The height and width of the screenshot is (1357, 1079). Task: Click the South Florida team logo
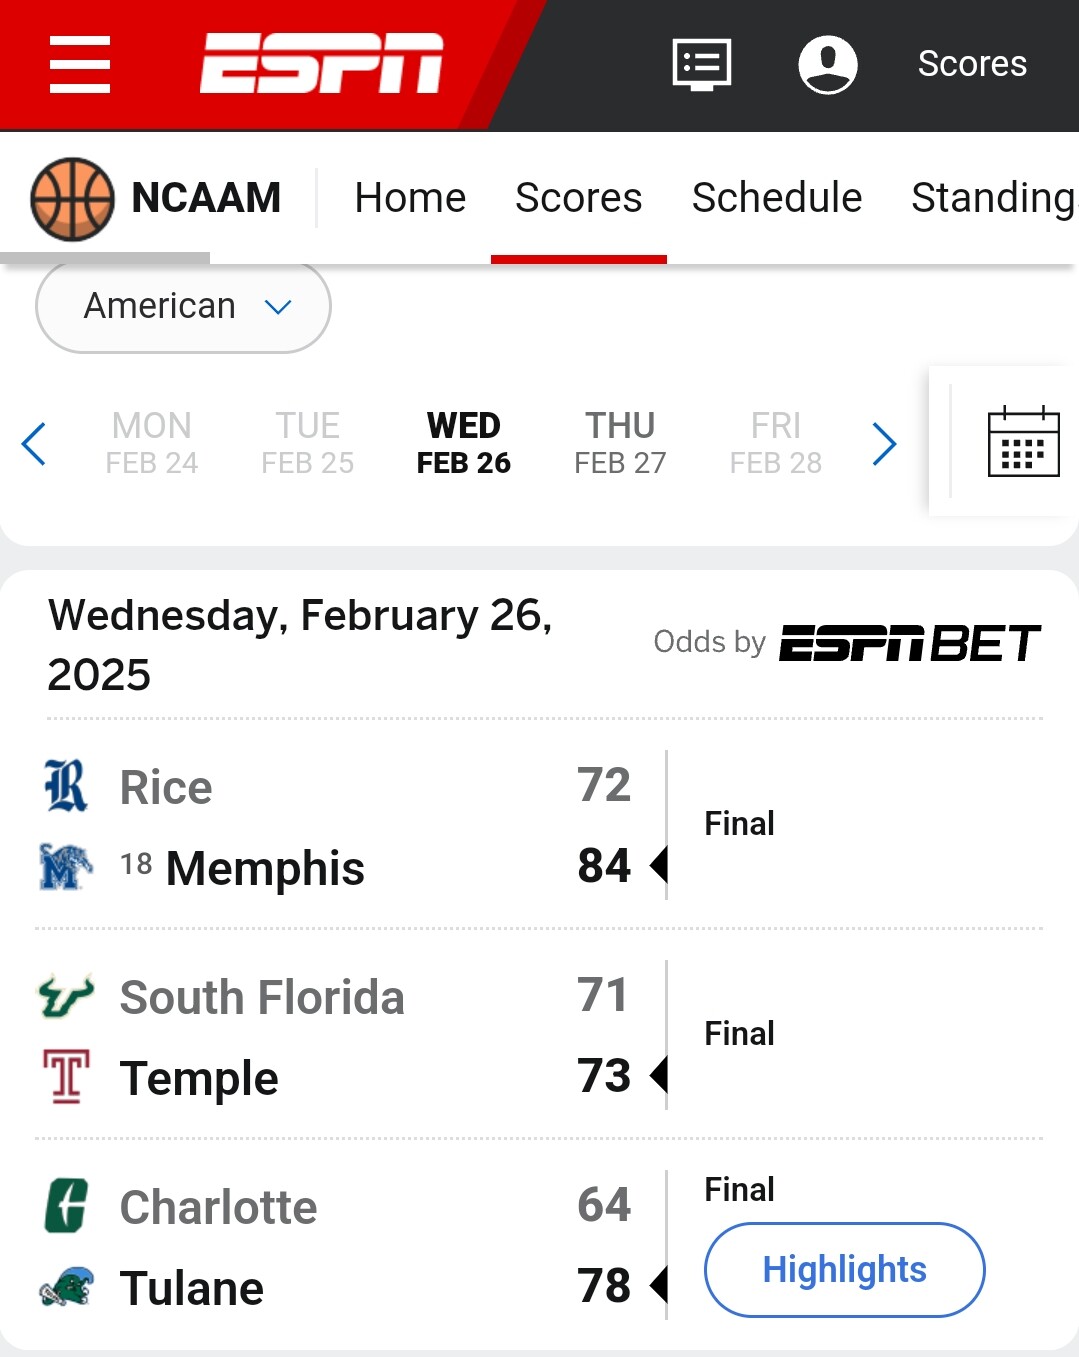point(66,996)
